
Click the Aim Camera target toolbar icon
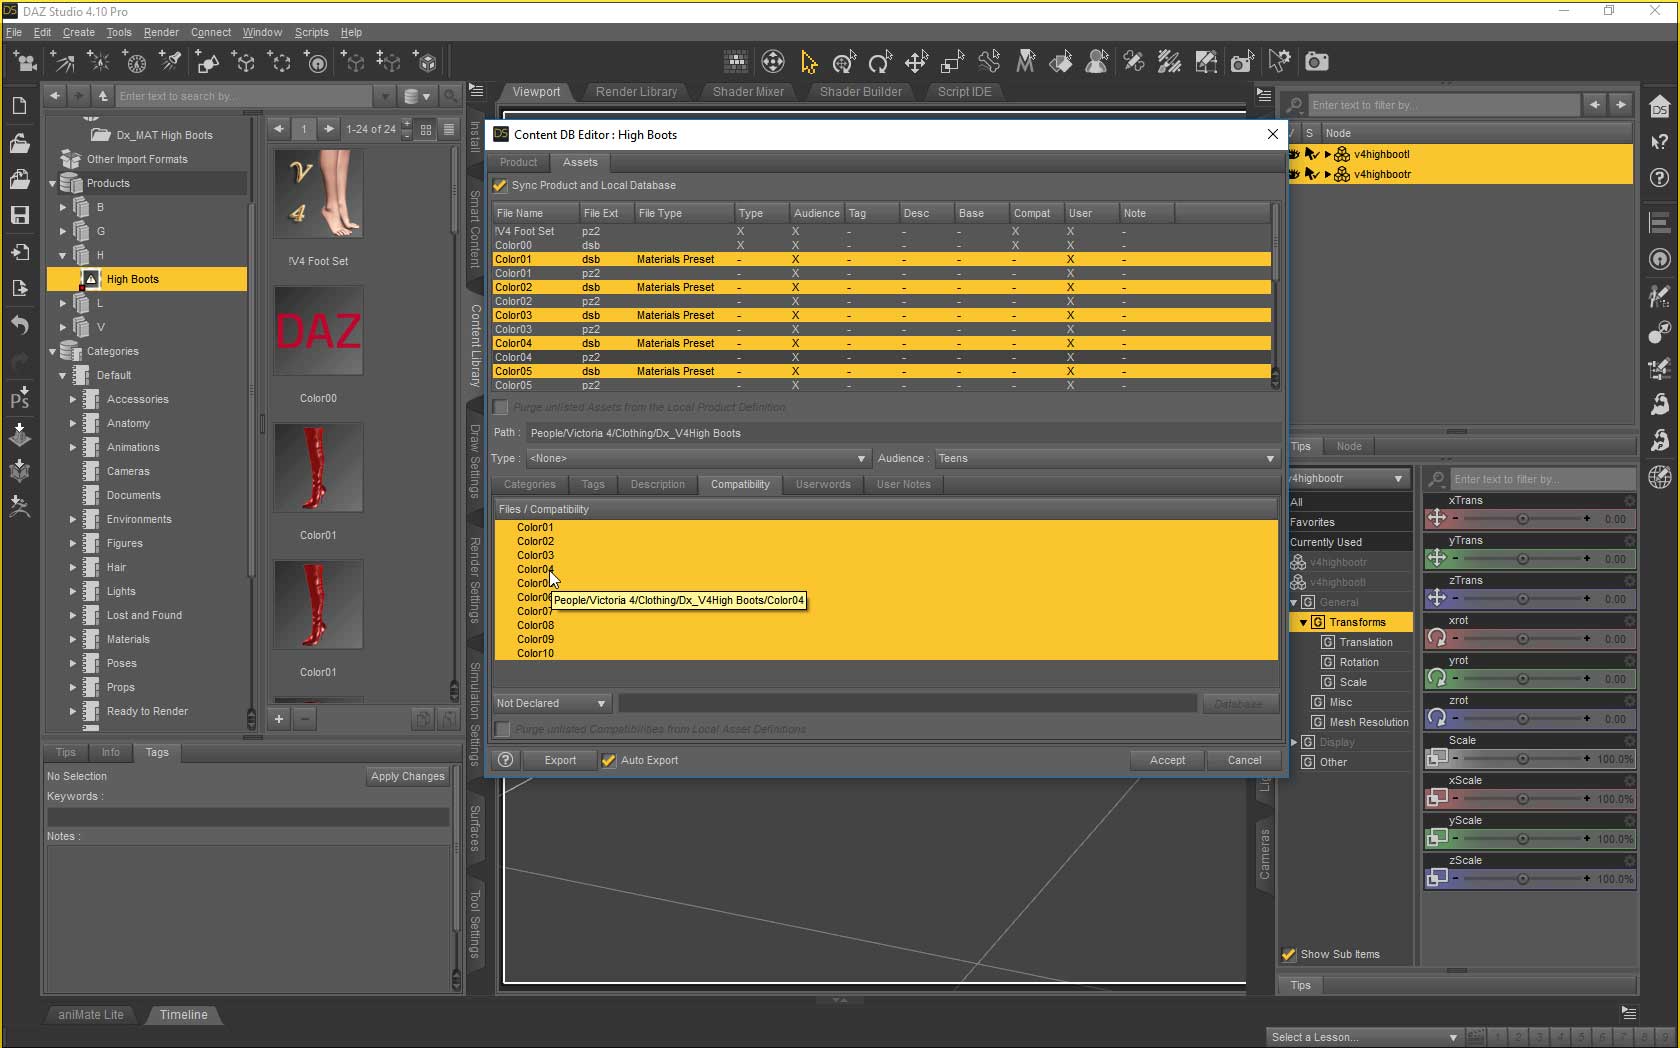773,62
